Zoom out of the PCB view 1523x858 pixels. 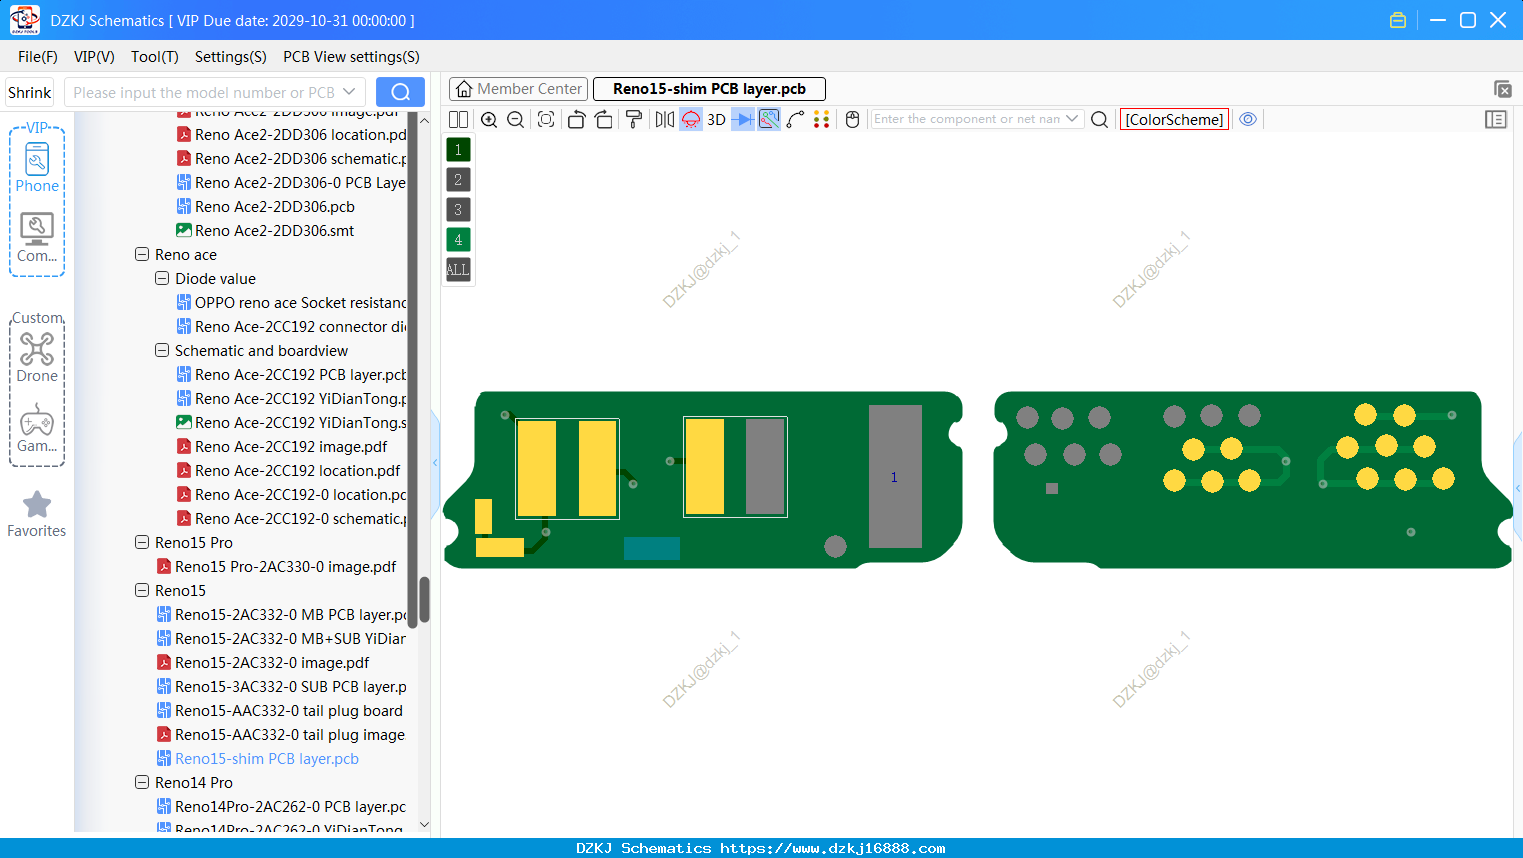click(516, 120)
